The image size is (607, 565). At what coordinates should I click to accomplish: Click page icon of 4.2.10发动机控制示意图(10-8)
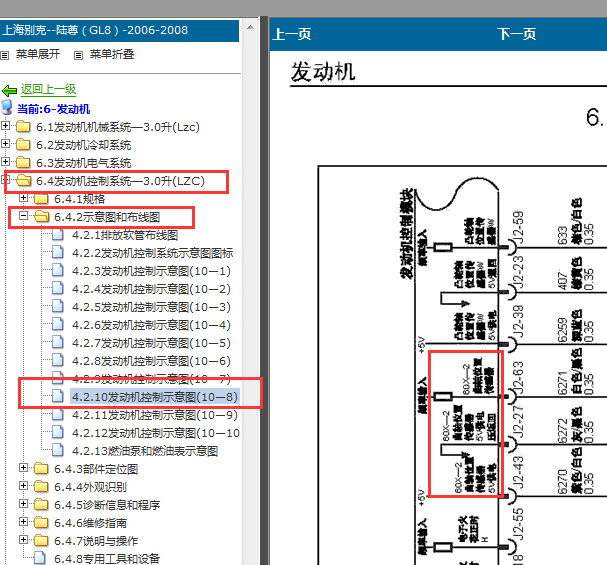[58, 397]
